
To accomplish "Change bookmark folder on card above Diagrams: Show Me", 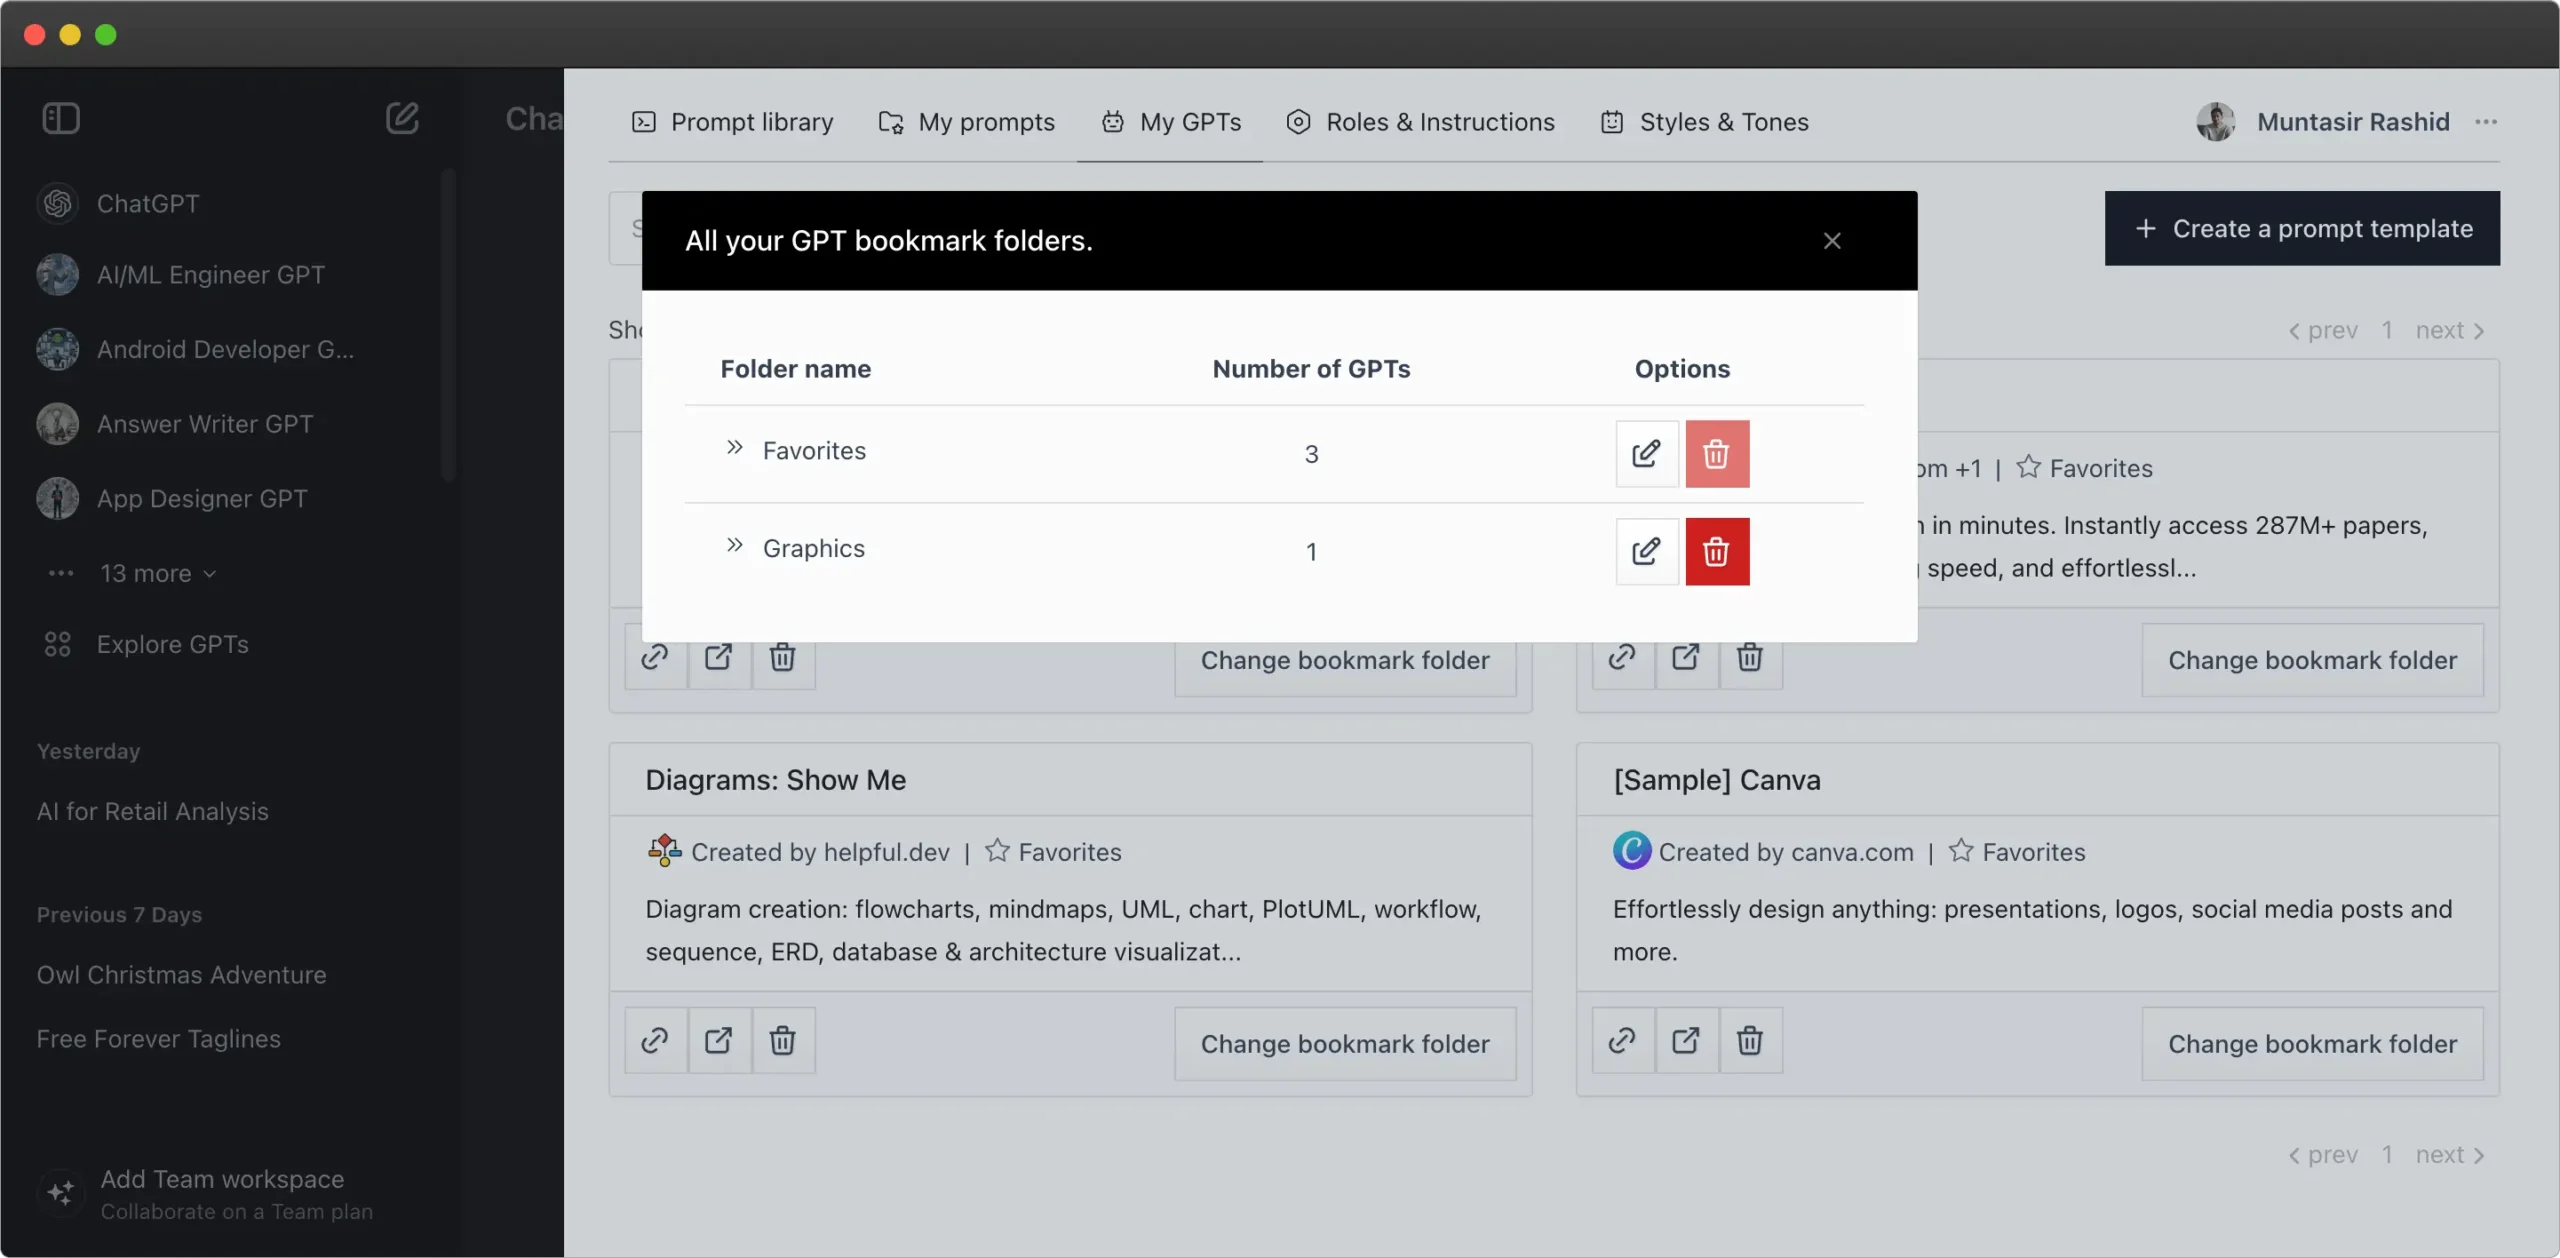I will [1345, 667].
